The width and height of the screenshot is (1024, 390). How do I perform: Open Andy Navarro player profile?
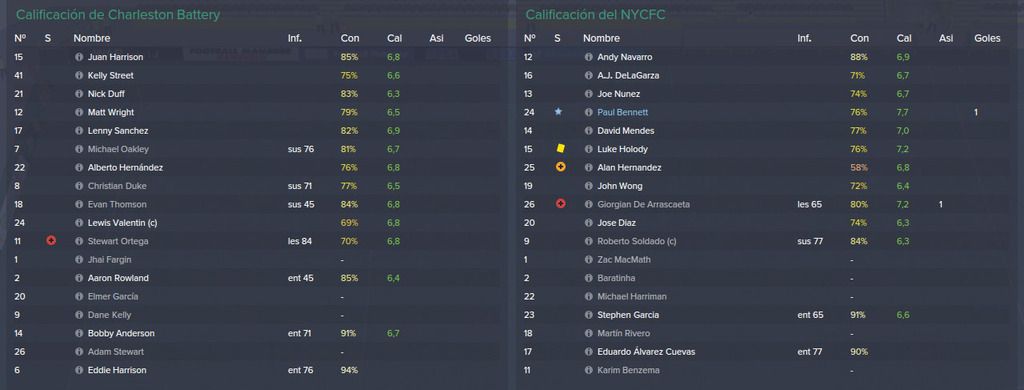[624, 57]
